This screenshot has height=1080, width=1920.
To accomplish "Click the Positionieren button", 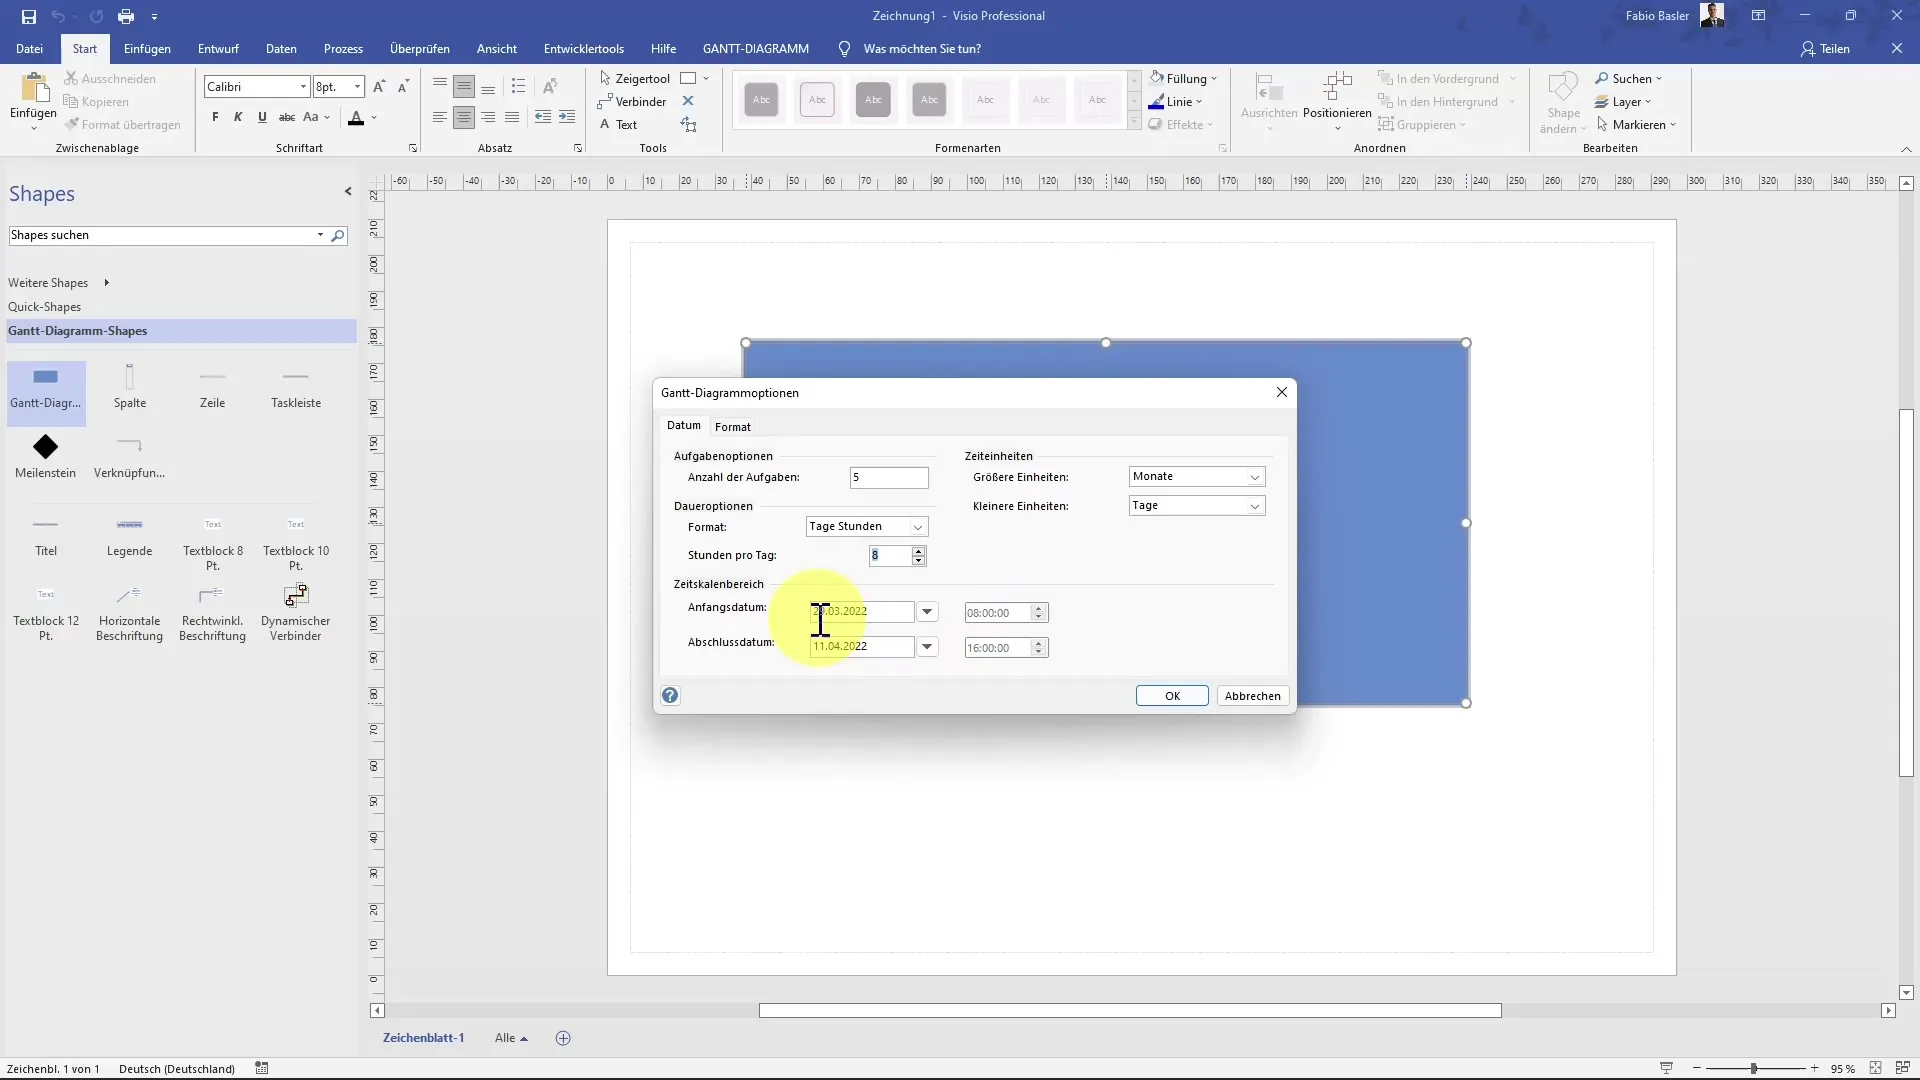I will (1337, 100).
